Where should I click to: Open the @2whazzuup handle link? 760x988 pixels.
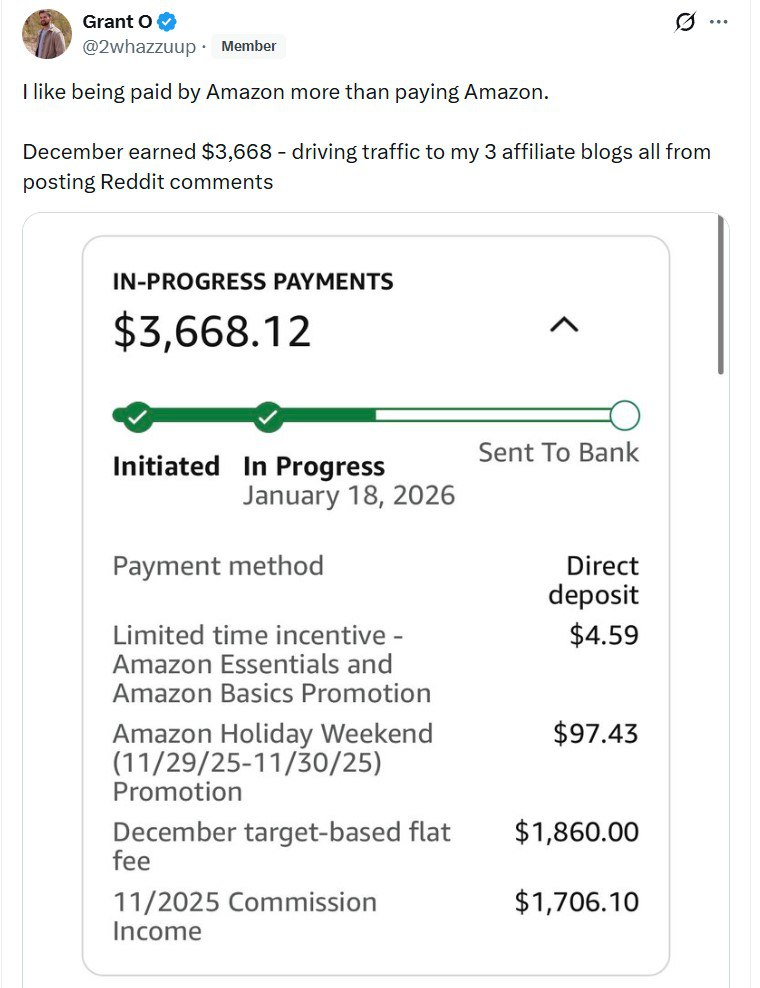click(x=139, y=46)
